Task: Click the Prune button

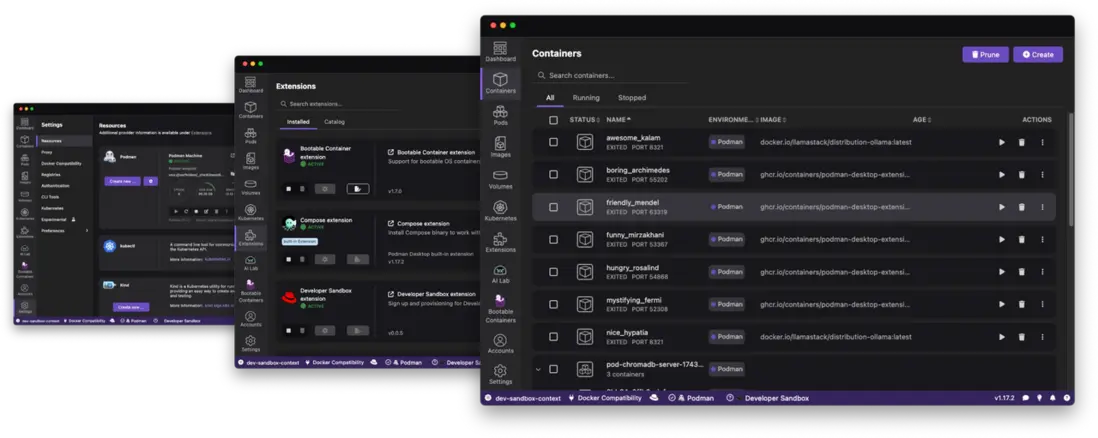Action: 985,55
